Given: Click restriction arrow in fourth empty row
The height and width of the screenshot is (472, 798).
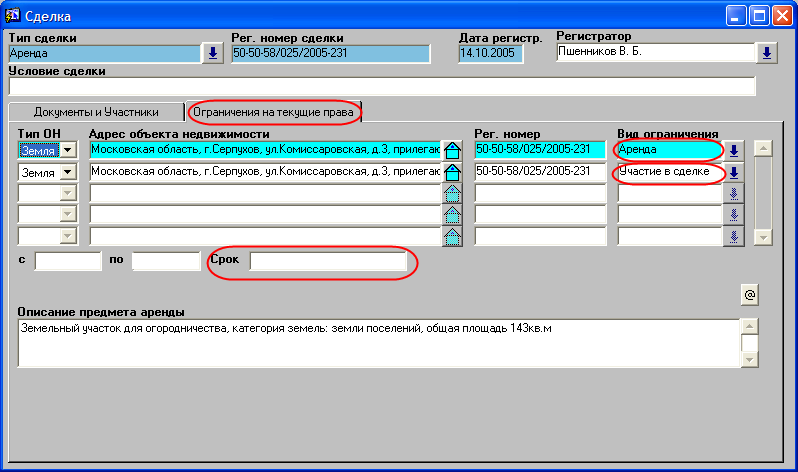Looking at the screenshot, I should (x=733, y=215).
